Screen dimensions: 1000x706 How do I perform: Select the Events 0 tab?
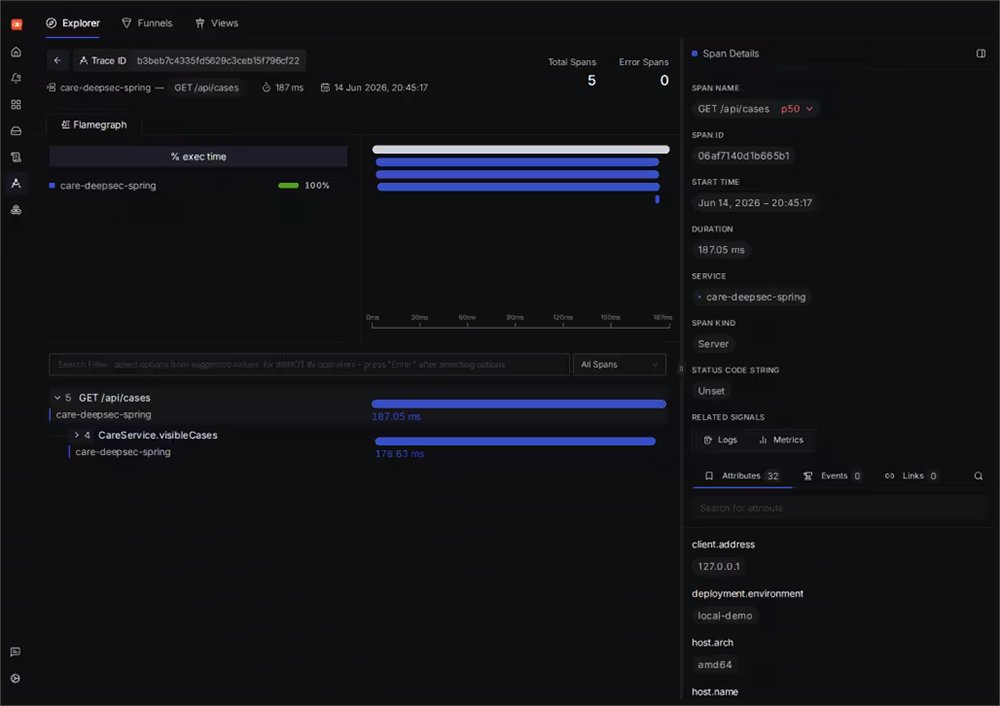[x=832, y=476]
